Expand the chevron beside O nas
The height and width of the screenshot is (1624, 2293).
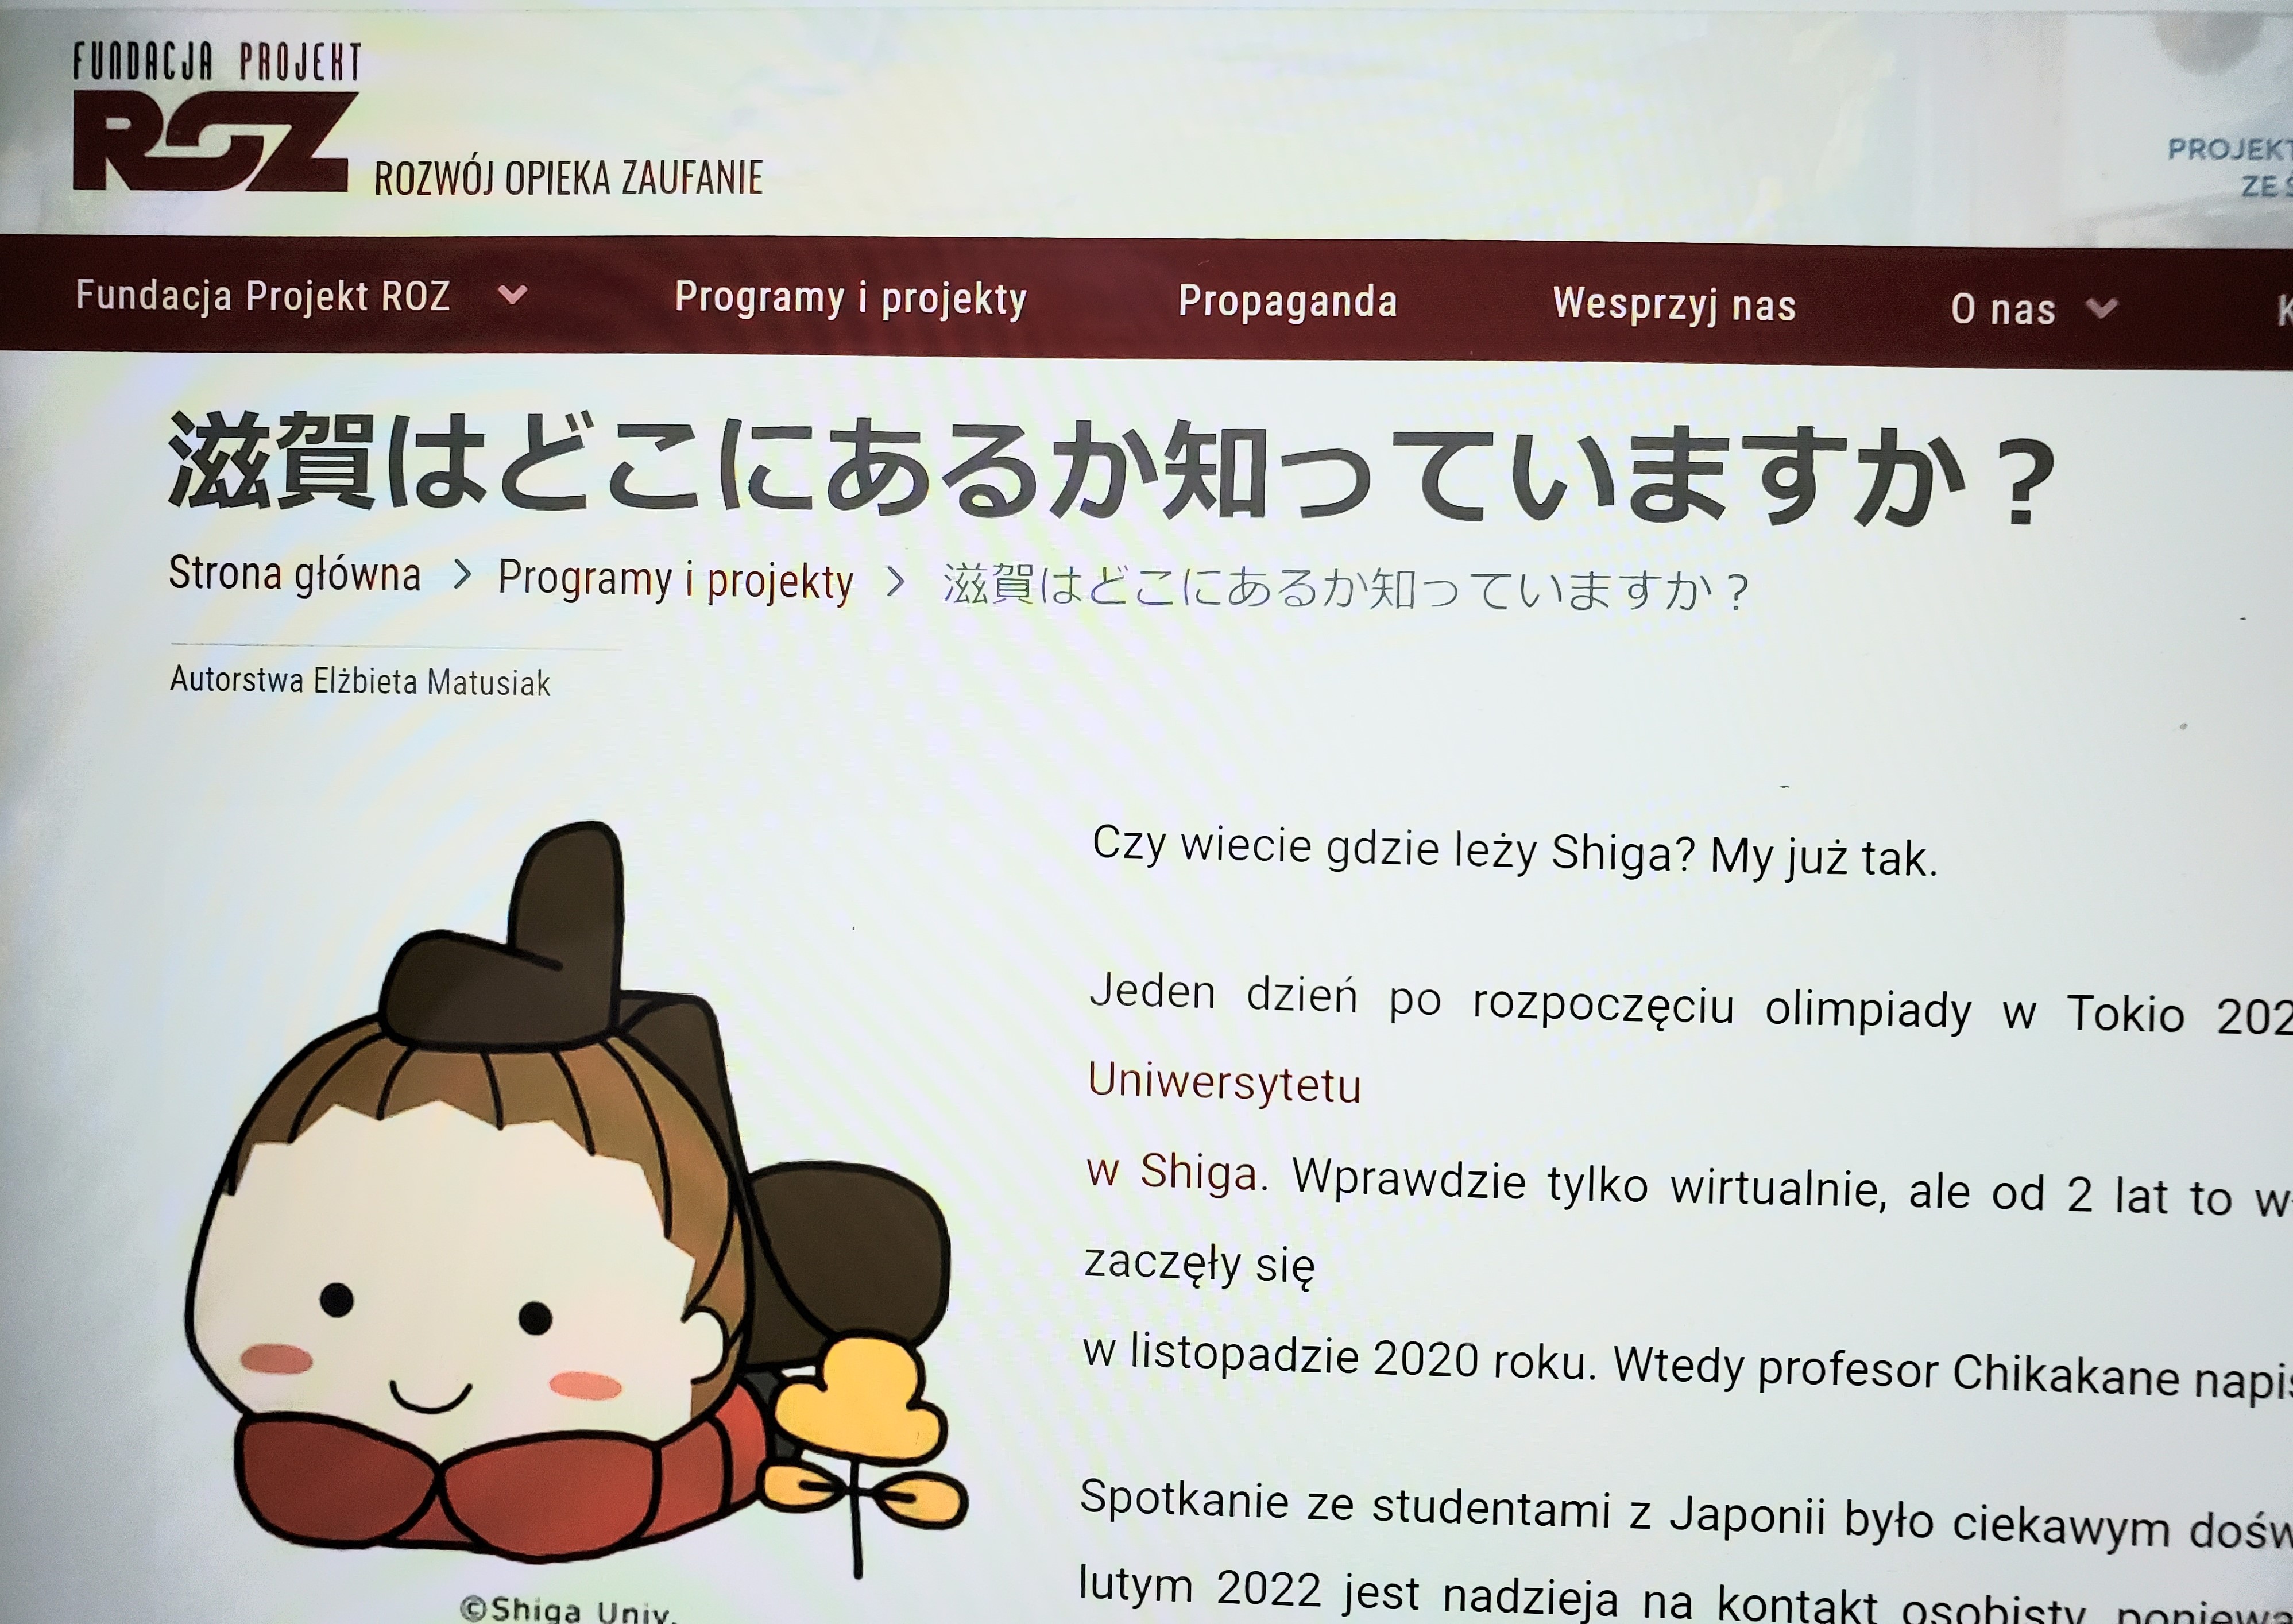2102,308
